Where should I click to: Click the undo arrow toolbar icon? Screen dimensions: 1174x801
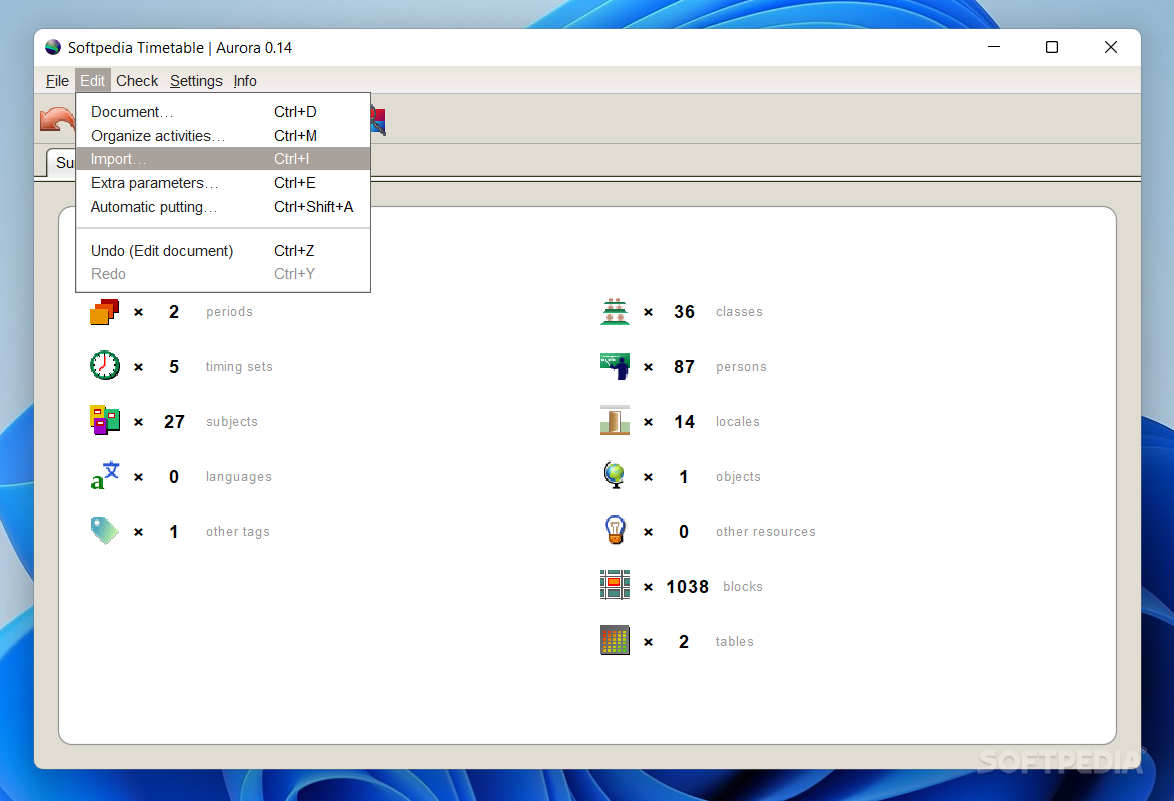click(x=58, y=119)
